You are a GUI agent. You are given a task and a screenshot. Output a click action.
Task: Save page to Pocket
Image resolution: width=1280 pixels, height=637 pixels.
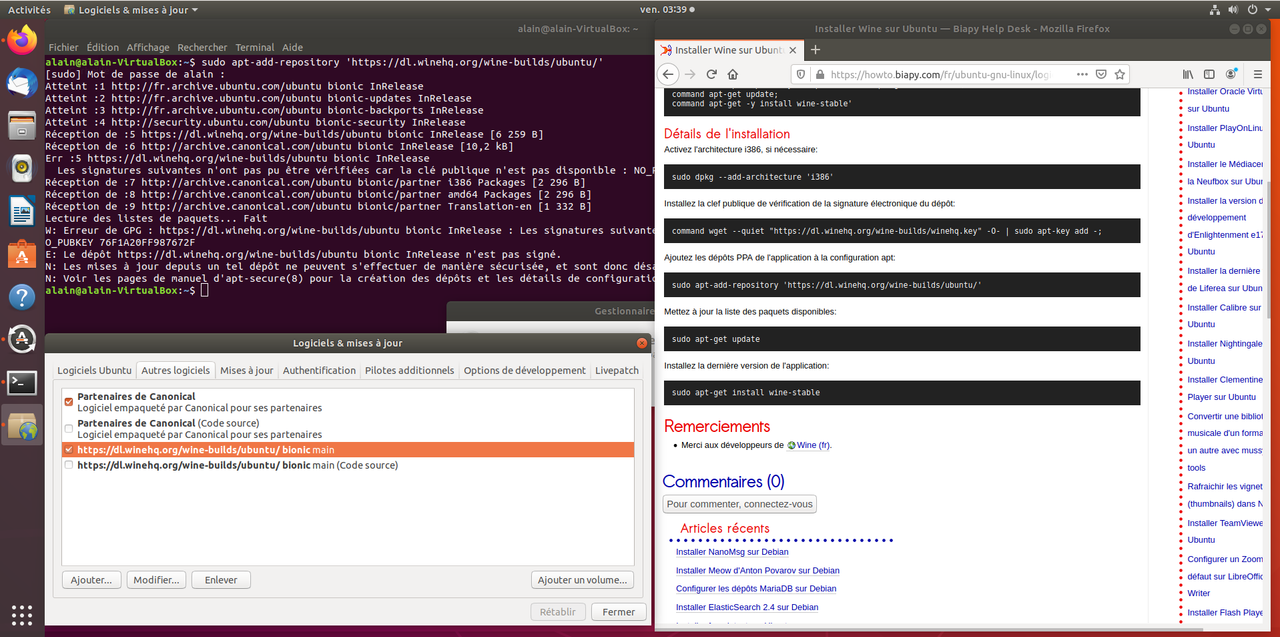tap(1101, 74)
